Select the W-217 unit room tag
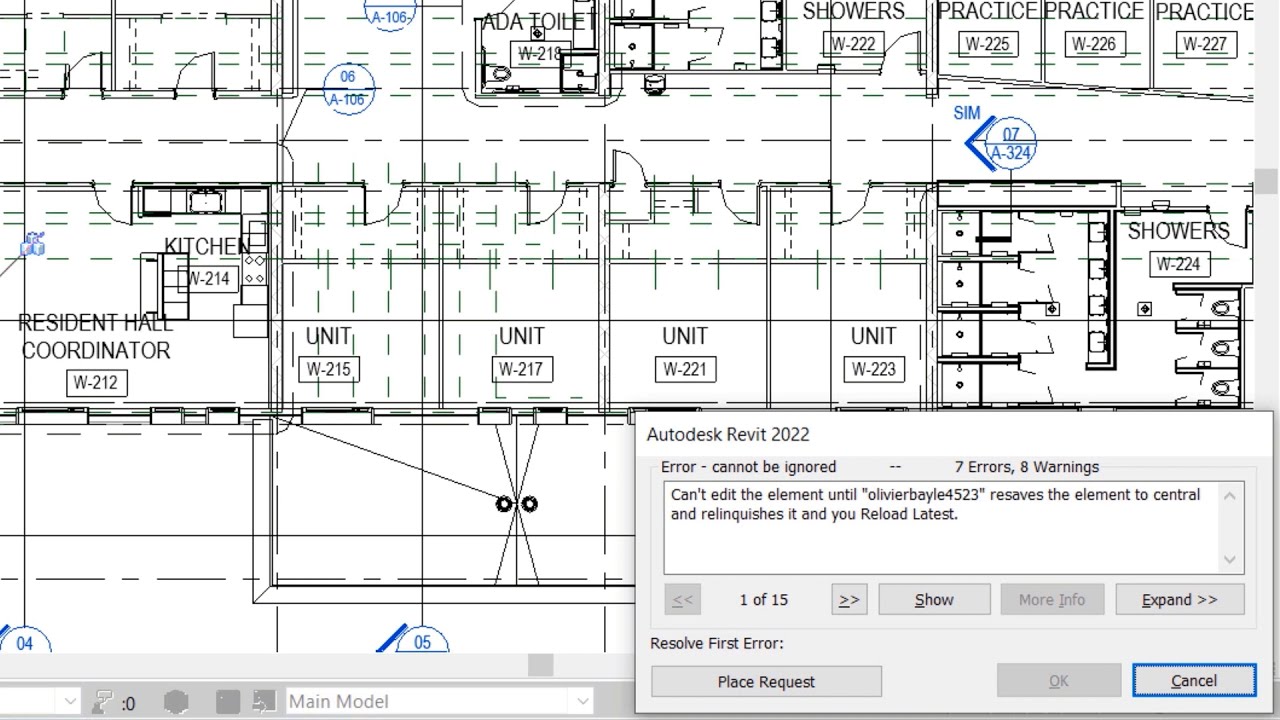The image size is (1280, 720). click(x=521, y=369)
